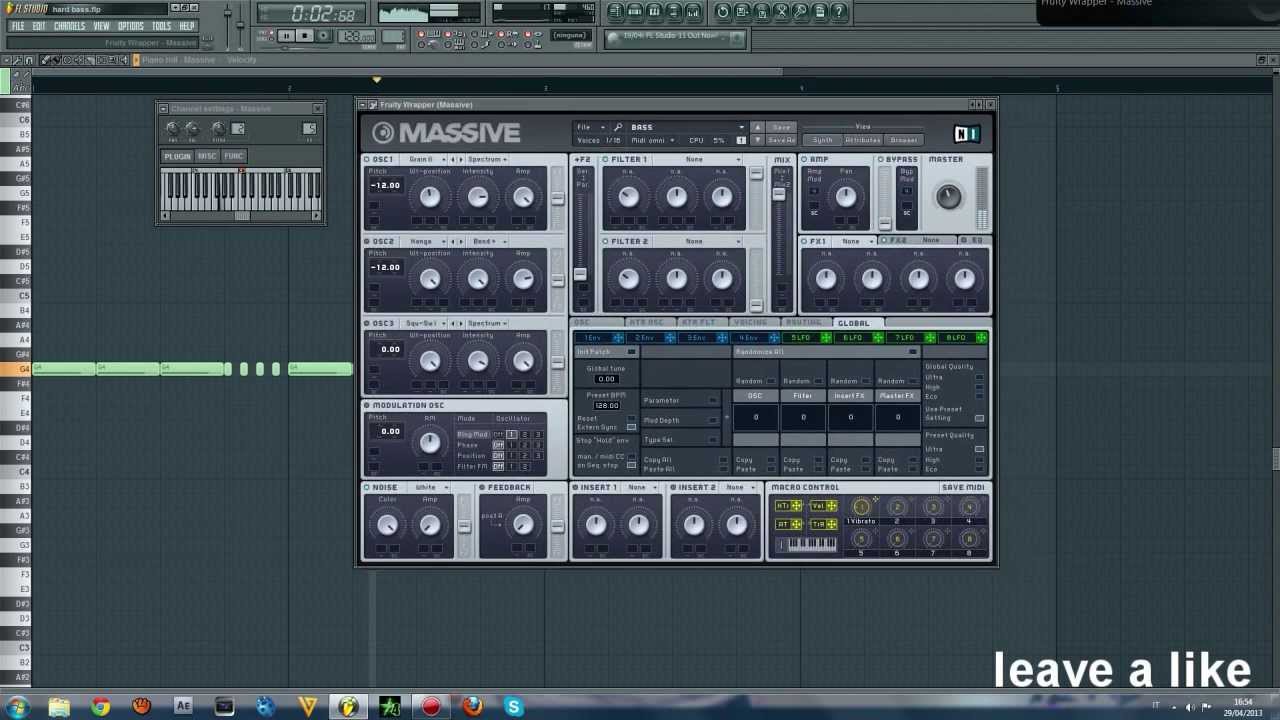Click the 5 LFO modulation drag handle icon

pos(826,338)
